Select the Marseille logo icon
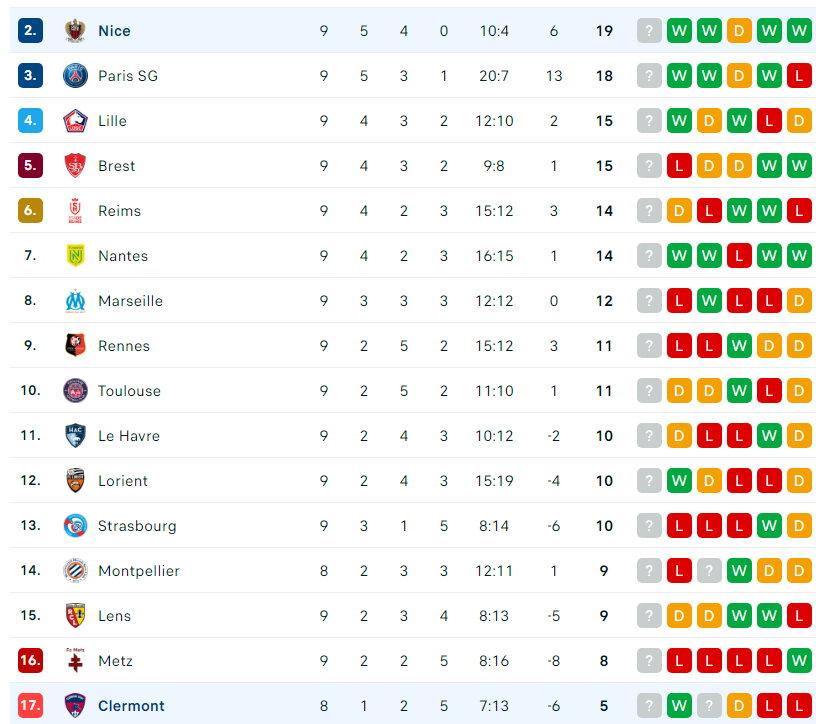This screenshot has height=724, width=816. 75,301
